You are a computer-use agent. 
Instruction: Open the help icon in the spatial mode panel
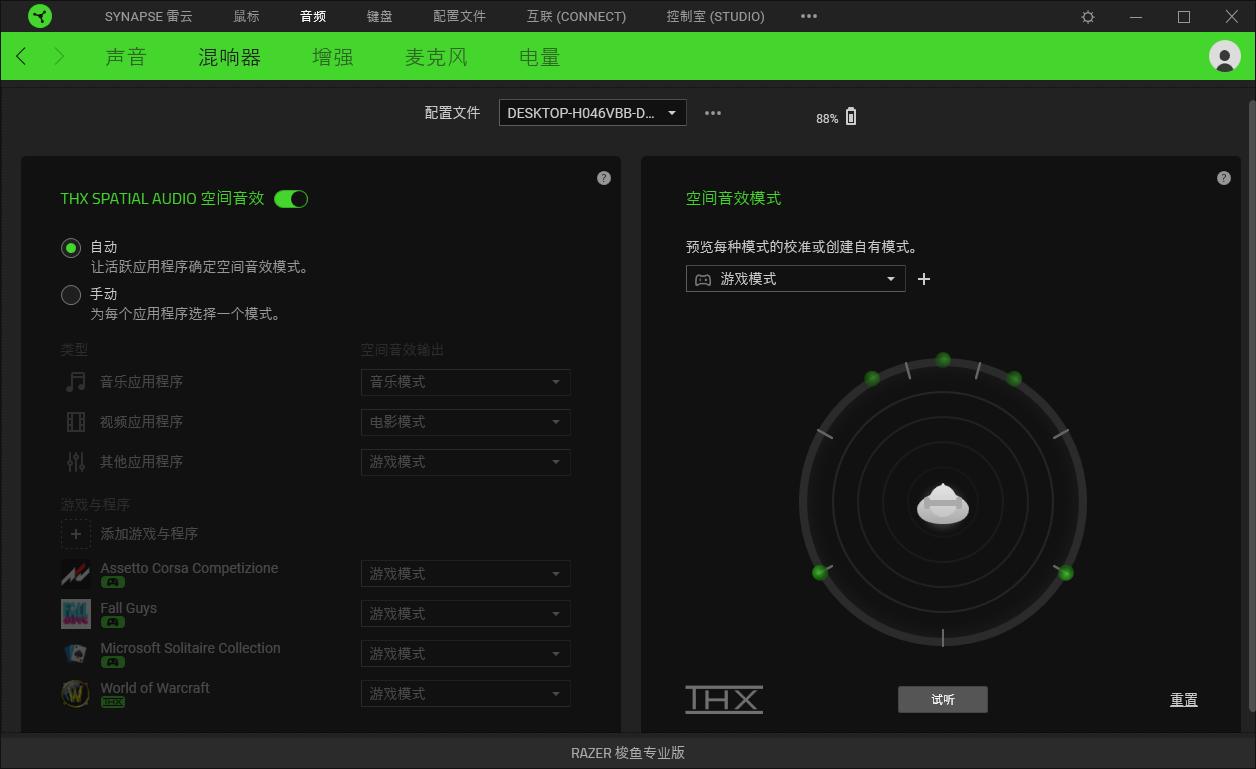pos(1224,178)
